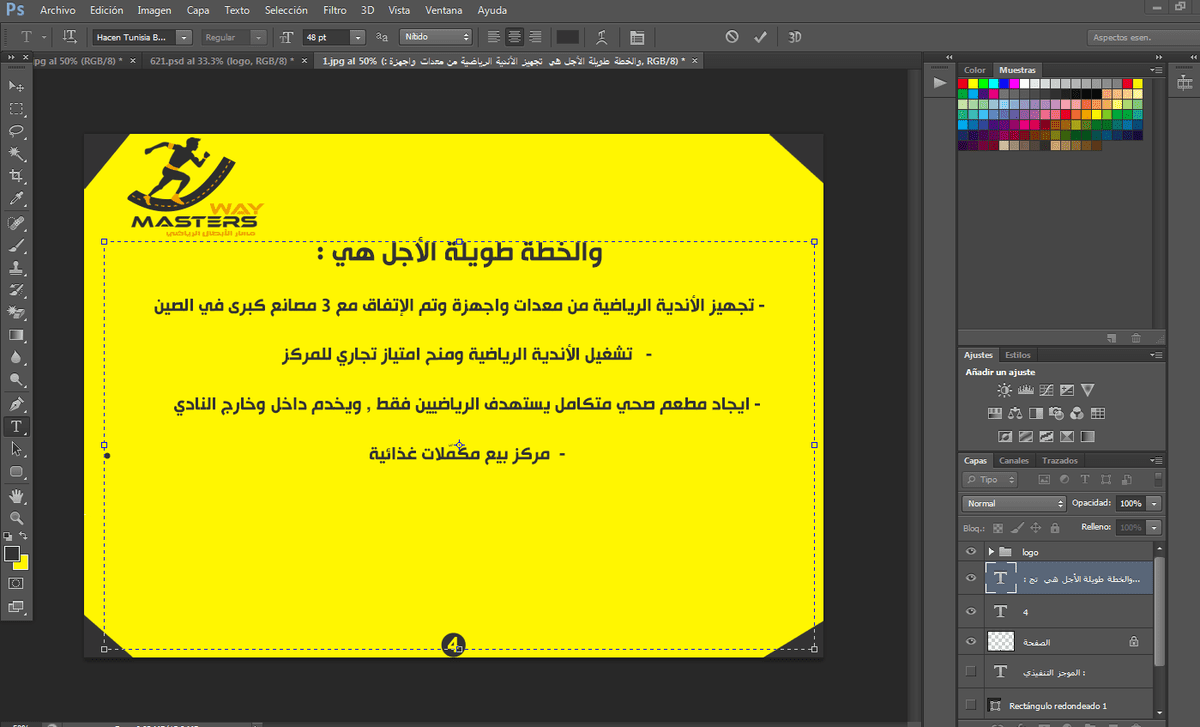
Task: Open the Archivo menu
Action: (58, 9)
